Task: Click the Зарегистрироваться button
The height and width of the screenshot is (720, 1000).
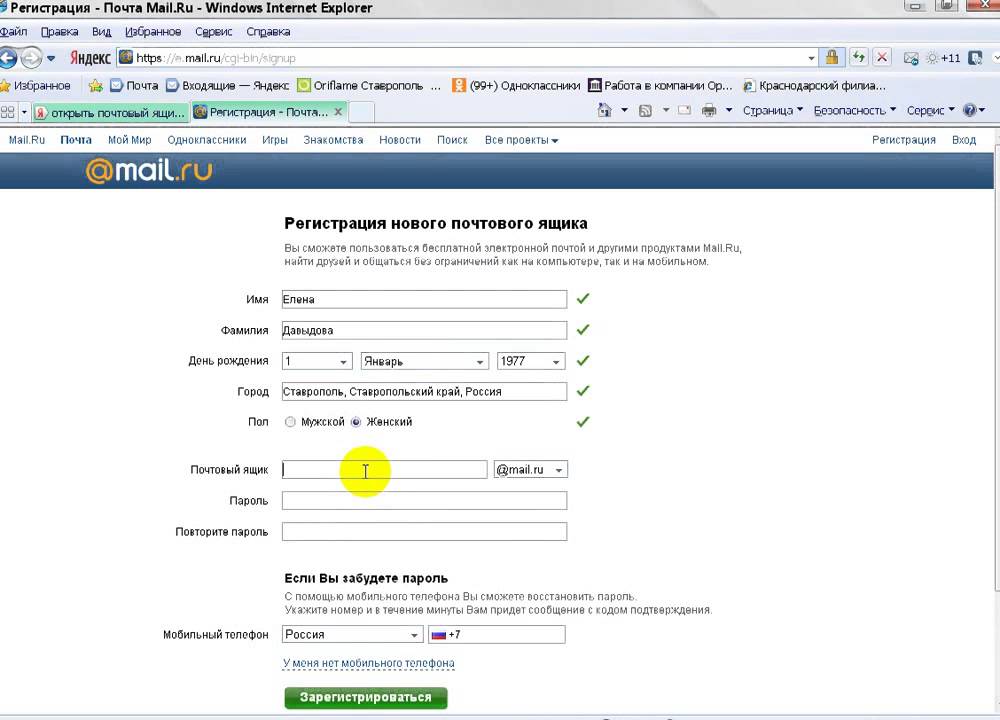Action: click(365, 697)
